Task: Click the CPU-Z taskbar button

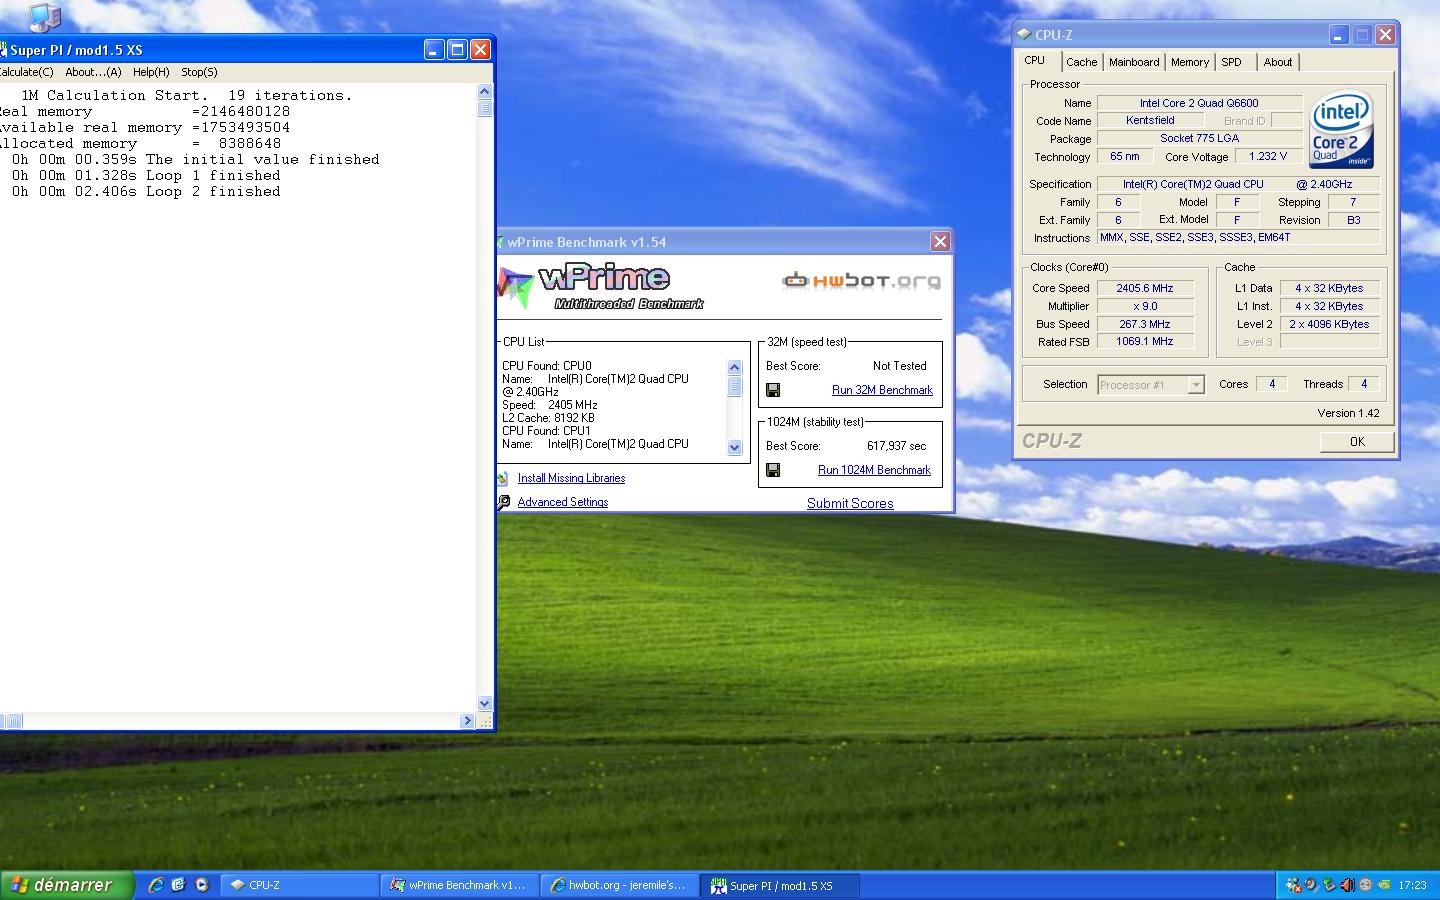Action: 298,885
